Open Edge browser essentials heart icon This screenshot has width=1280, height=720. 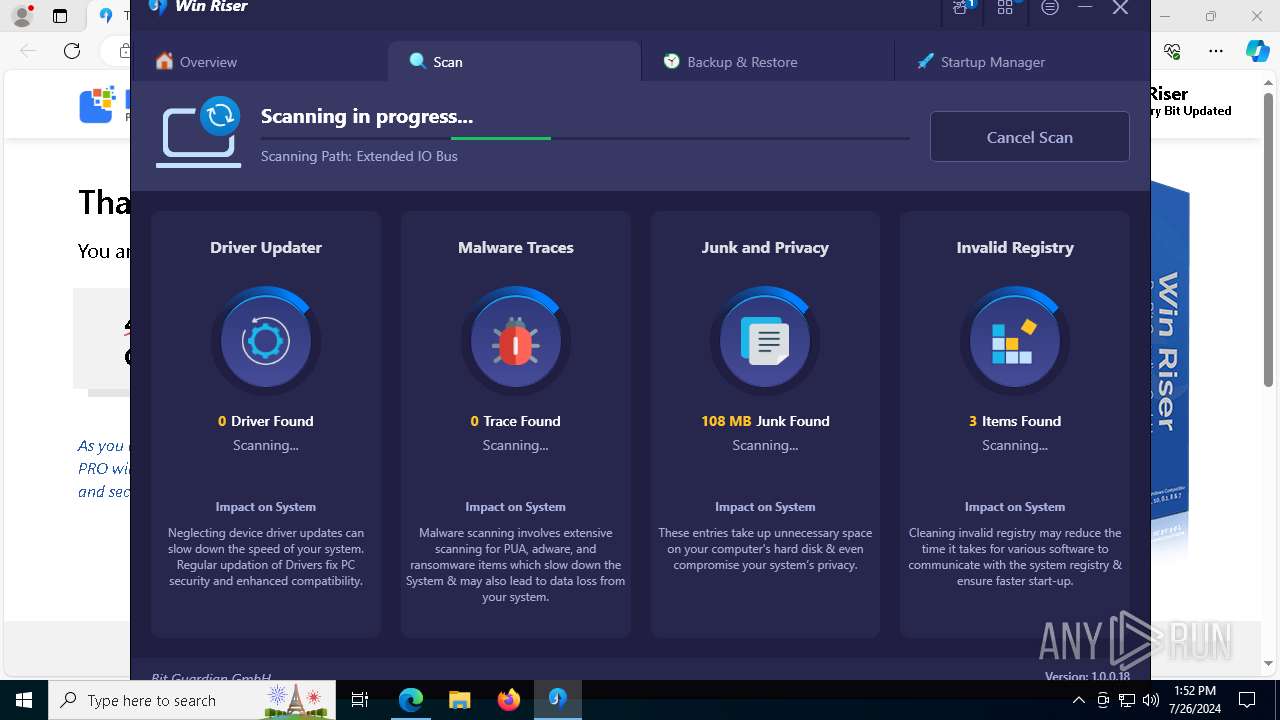point(1172,51)
